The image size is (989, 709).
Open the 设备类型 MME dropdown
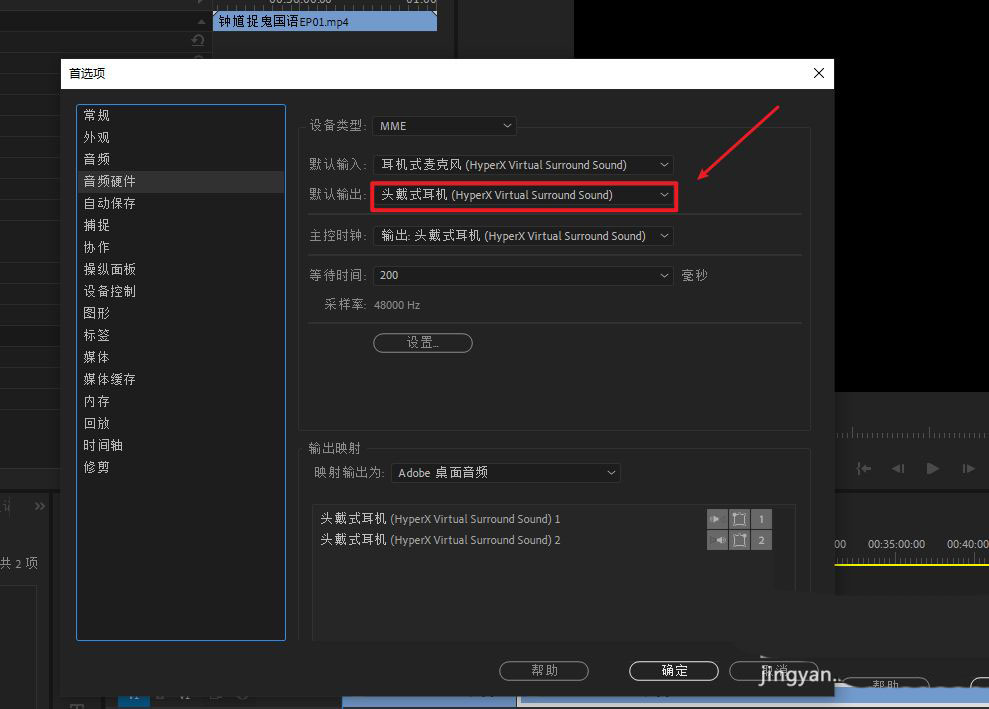click(444, 125)
